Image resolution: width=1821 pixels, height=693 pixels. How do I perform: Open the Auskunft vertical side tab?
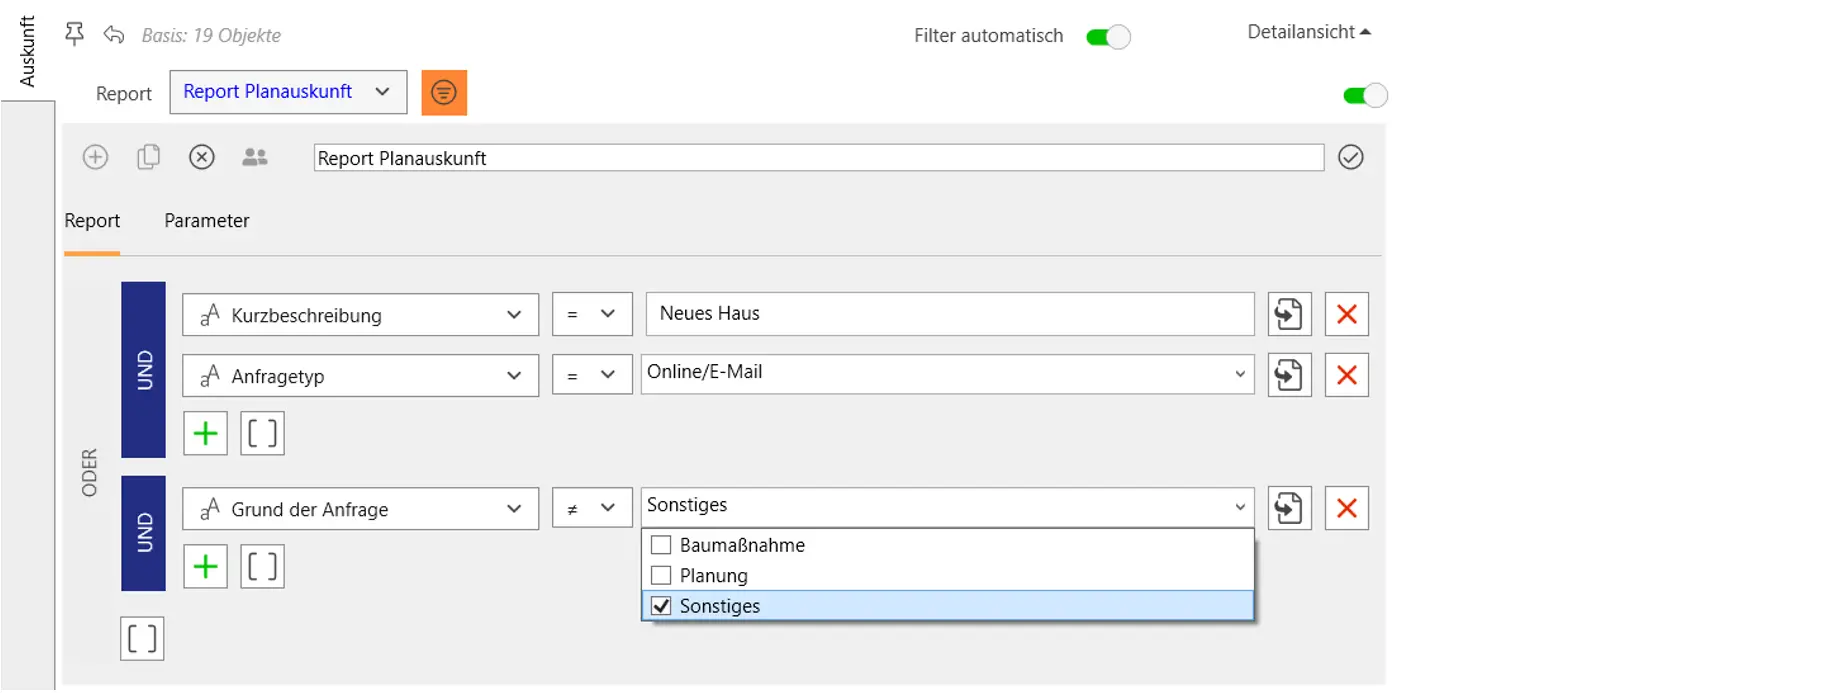27,50
